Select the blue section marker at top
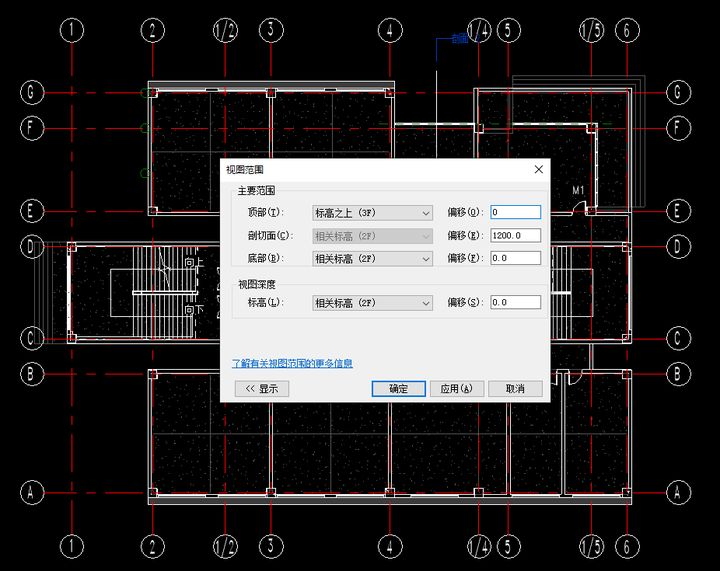Viewport: 720px width, 571px height. [459, 38]
